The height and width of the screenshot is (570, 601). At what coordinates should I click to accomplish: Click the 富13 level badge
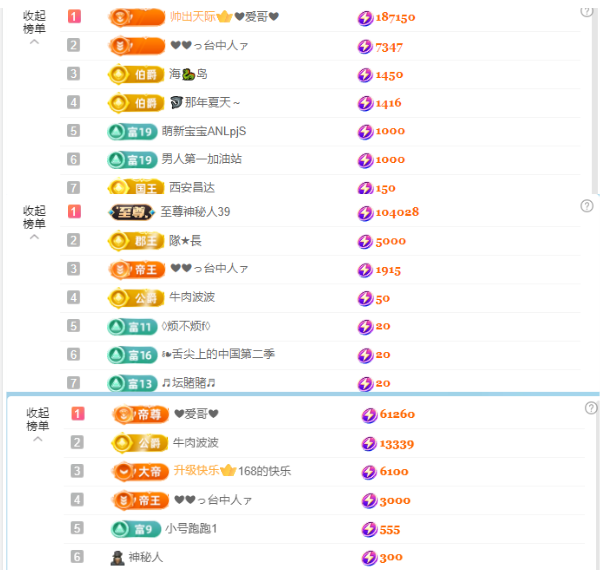tap(132, 383)
